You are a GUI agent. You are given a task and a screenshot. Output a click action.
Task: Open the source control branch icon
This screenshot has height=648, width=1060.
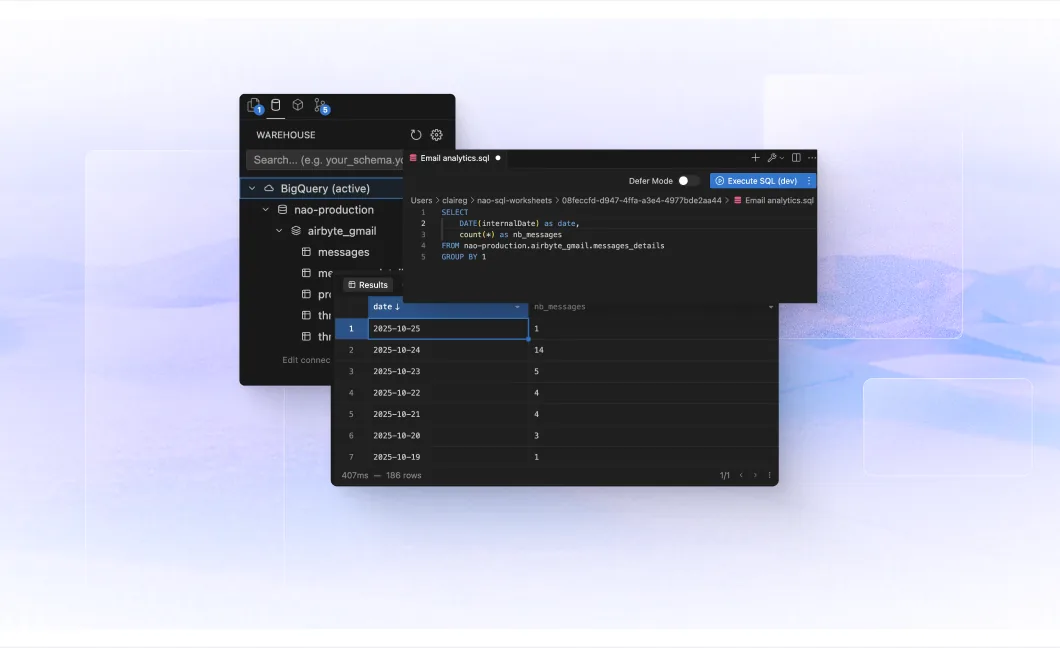pos(321,105)
